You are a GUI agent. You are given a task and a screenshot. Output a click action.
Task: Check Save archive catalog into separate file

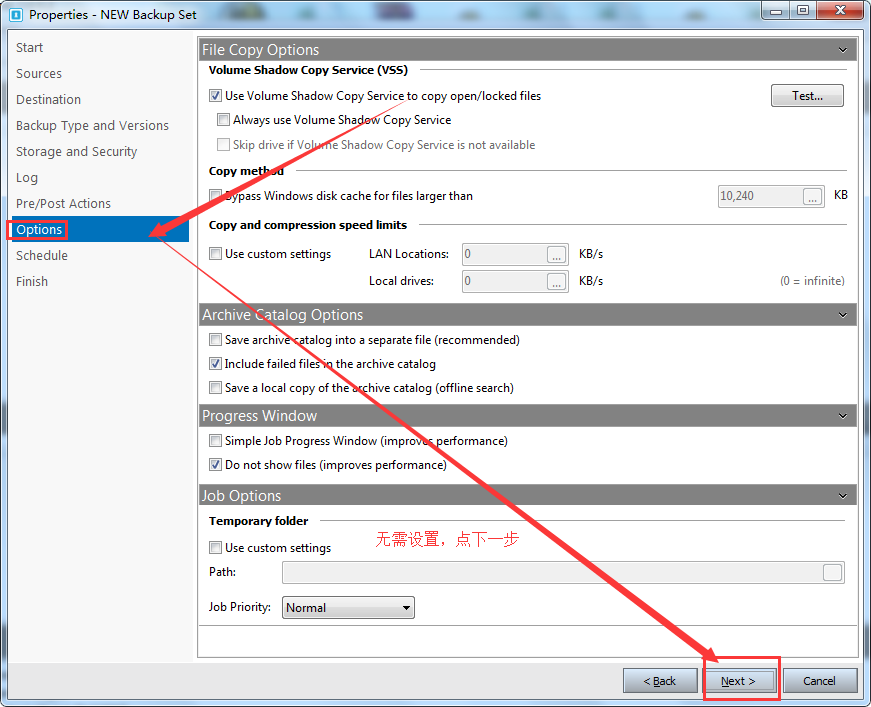(x=215, y=340)
